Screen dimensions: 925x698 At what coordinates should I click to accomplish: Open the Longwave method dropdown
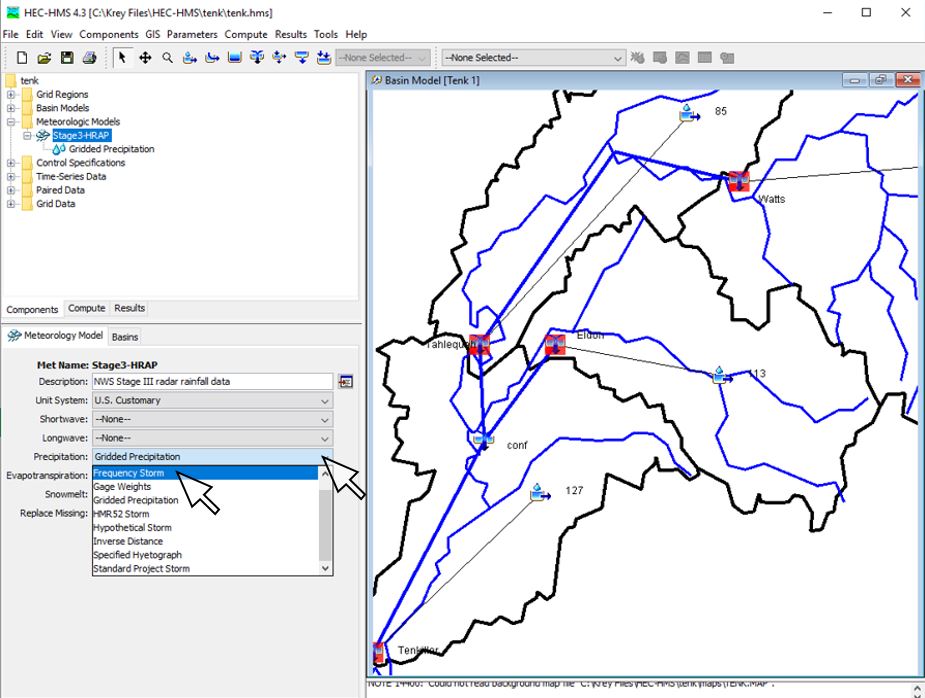coord(212,438)
